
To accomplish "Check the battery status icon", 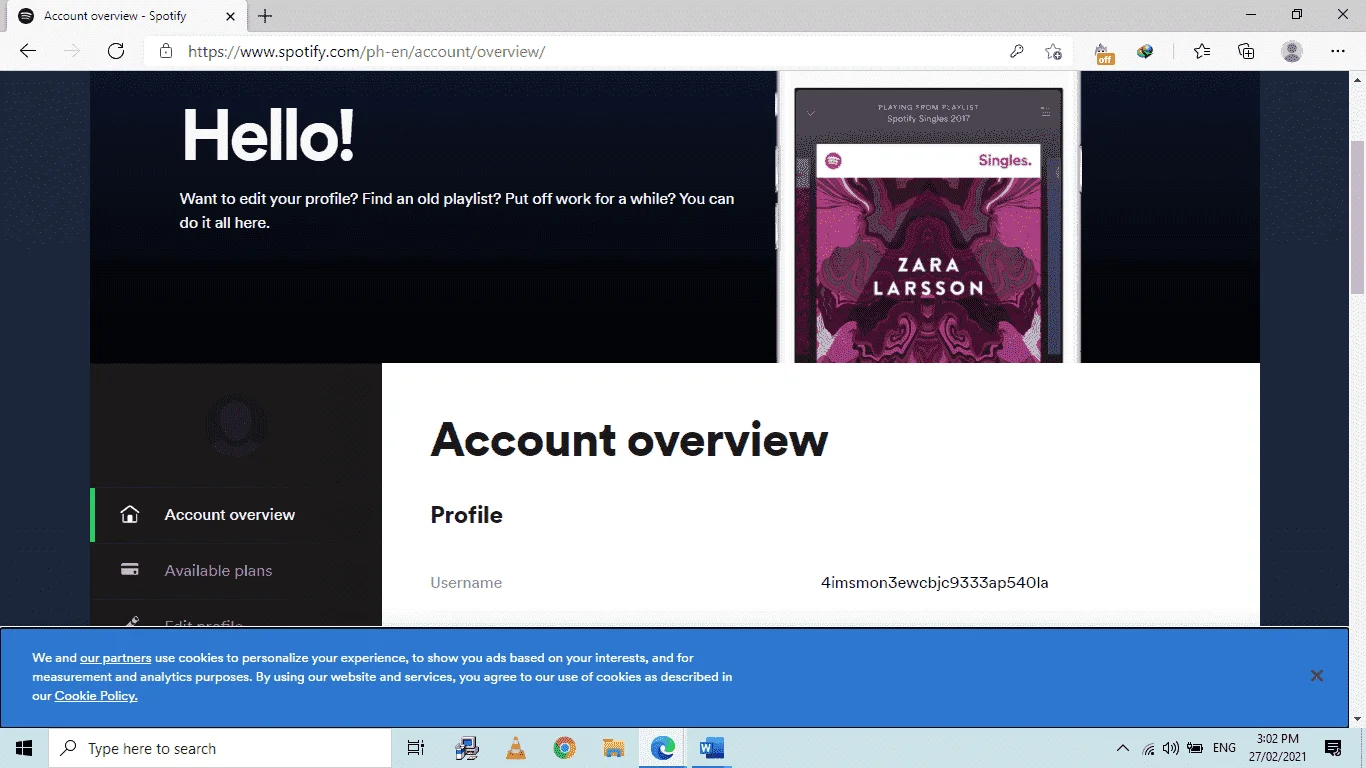I will coord(1195,748).
